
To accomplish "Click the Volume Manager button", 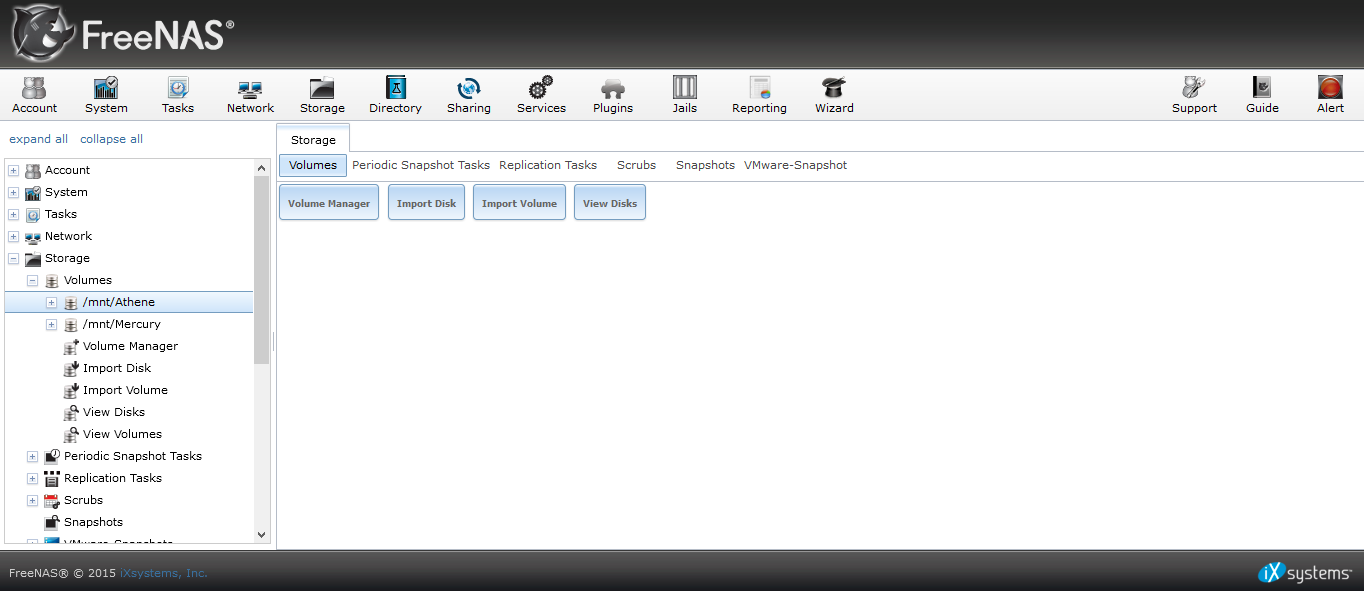I will 329,203.
